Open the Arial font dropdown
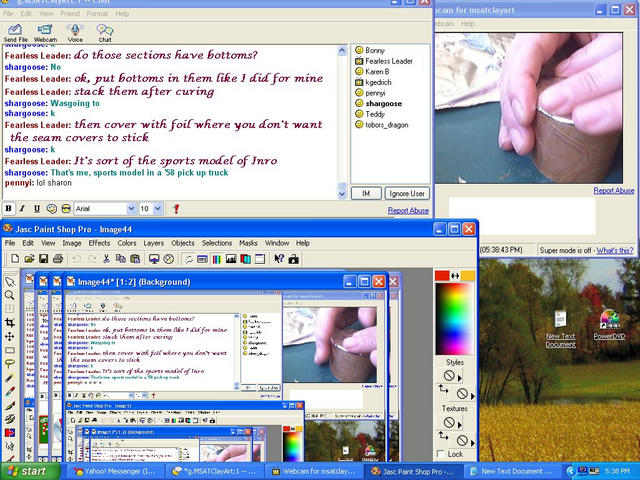This screenshot has height=480, width=640. point(131,209)
